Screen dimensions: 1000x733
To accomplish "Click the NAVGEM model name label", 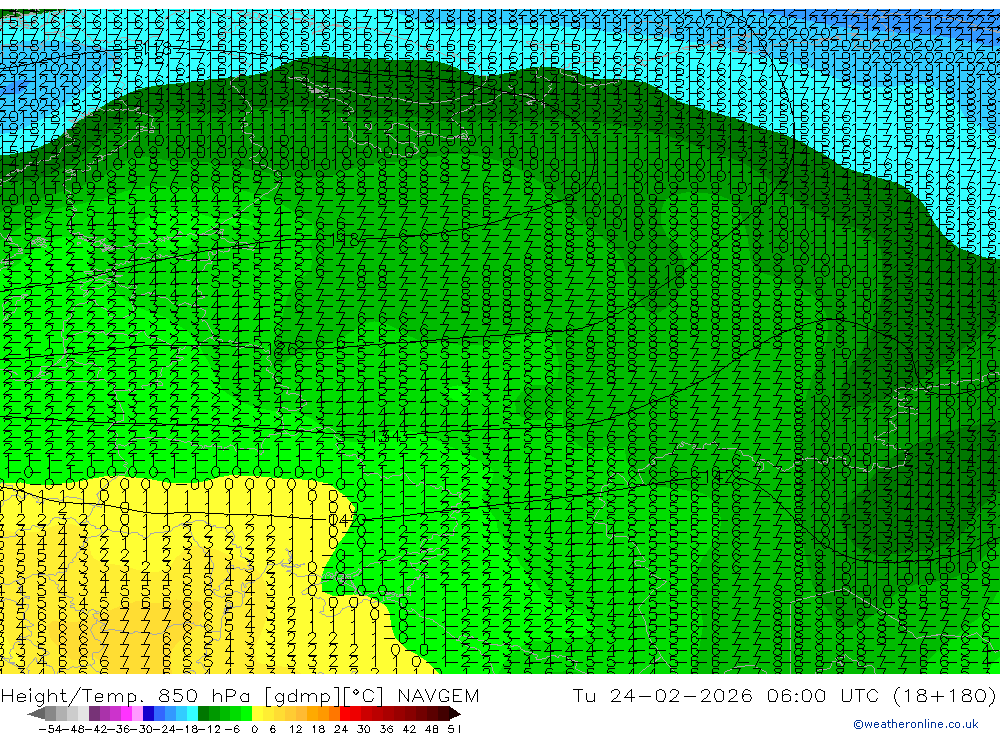I will pyautogui.click(x=438, y=695).
